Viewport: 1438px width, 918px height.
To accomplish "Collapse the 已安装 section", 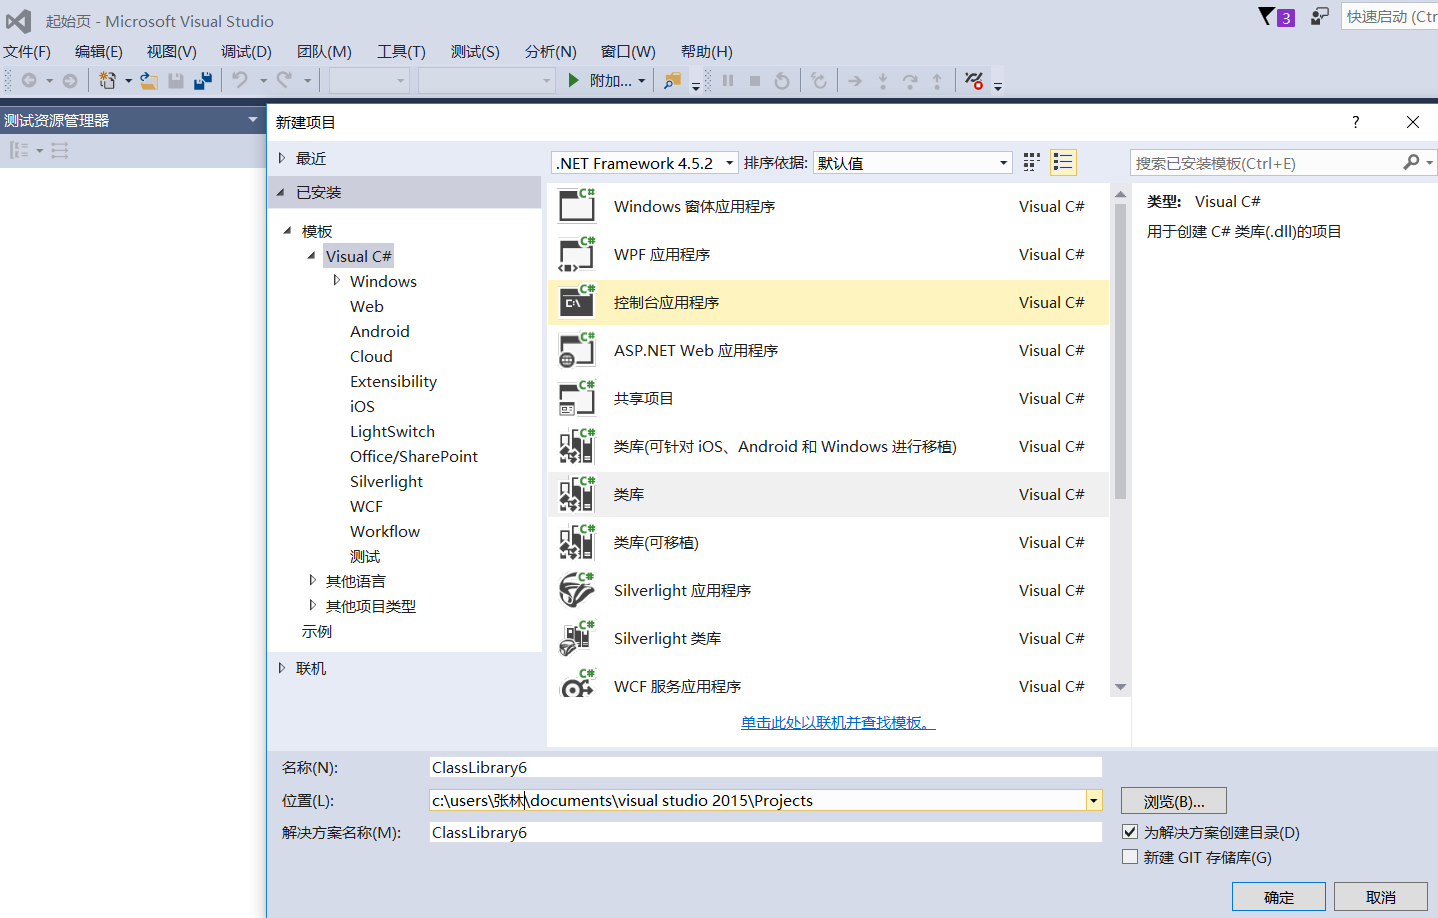I will pyautogui.click(x=281, y=192).
